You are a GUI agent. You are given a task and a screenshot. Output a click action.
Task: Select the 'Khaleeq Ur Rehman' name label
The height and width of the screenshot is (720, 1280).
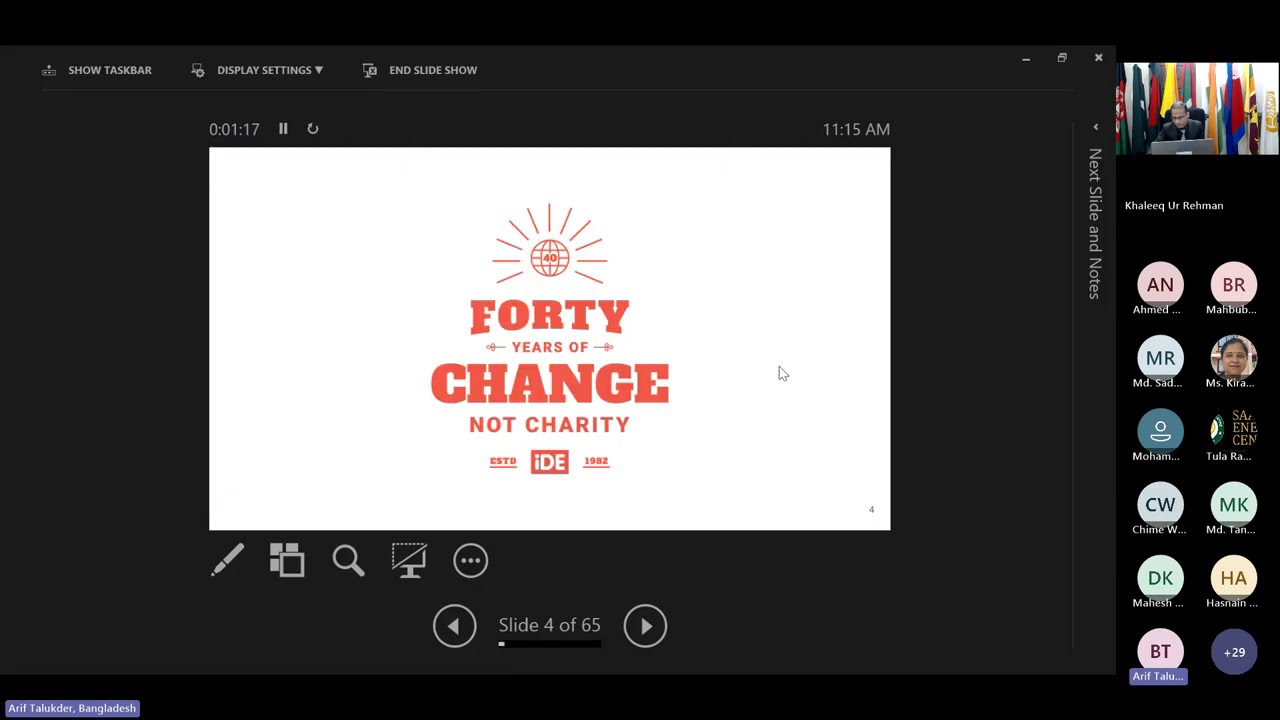1174,205
